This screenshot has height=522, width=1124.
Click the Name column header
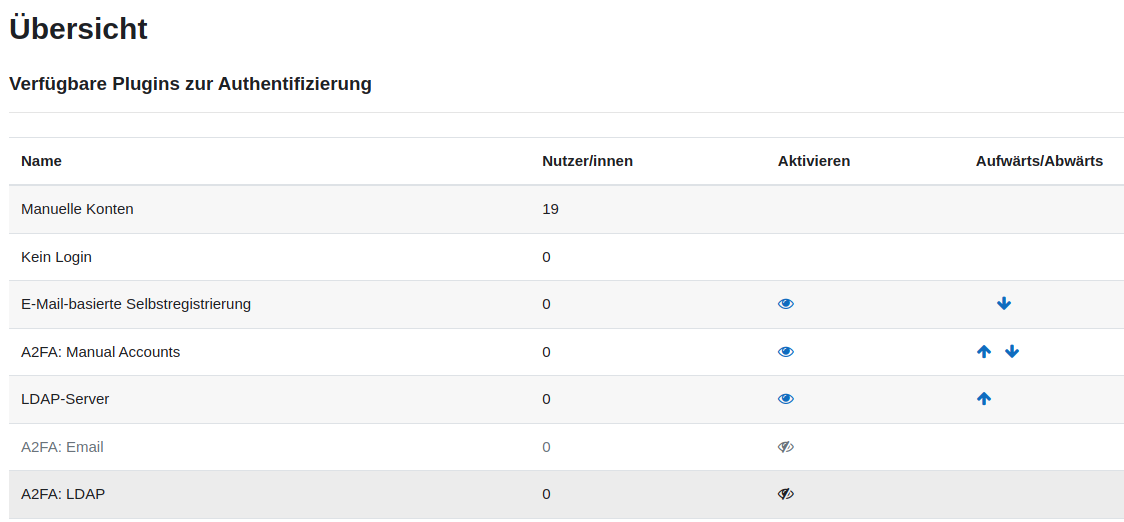tap(41, 161)
